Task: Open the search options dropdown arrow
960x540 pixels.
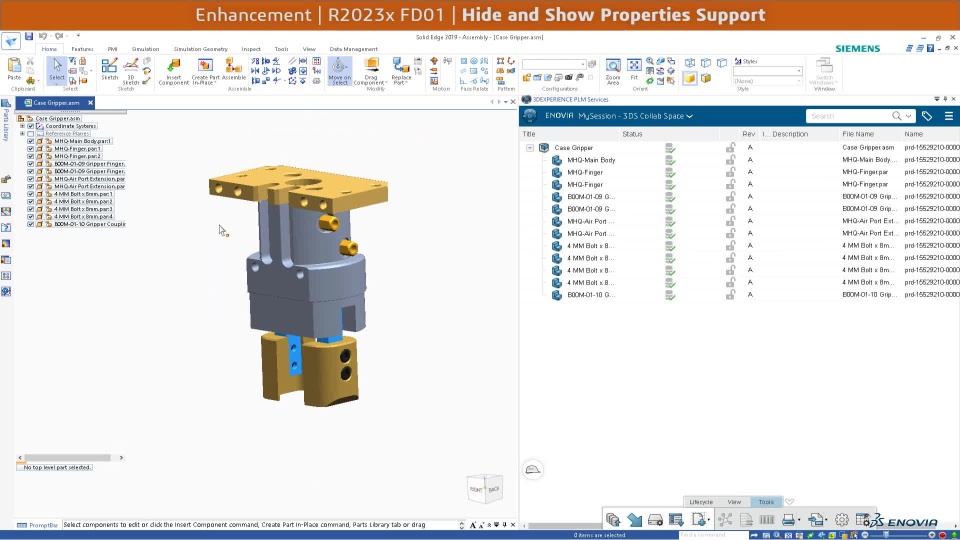Action: click(x=908, y=116)
